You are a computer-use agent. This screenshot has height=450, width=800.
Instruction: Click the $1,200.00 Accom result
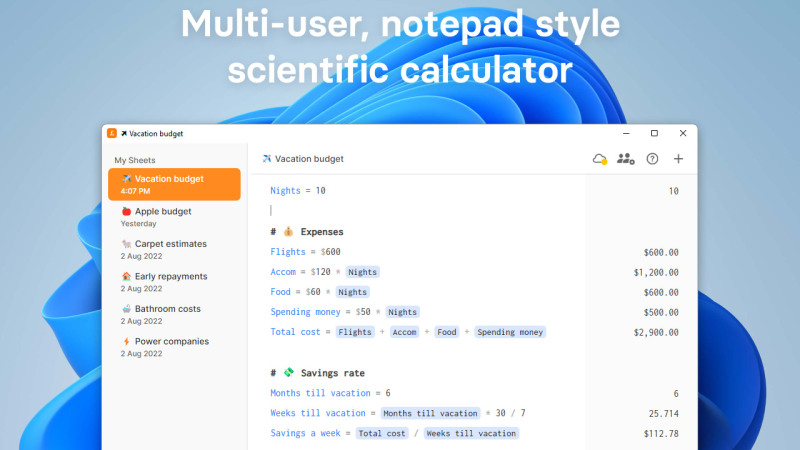(656, 272)
